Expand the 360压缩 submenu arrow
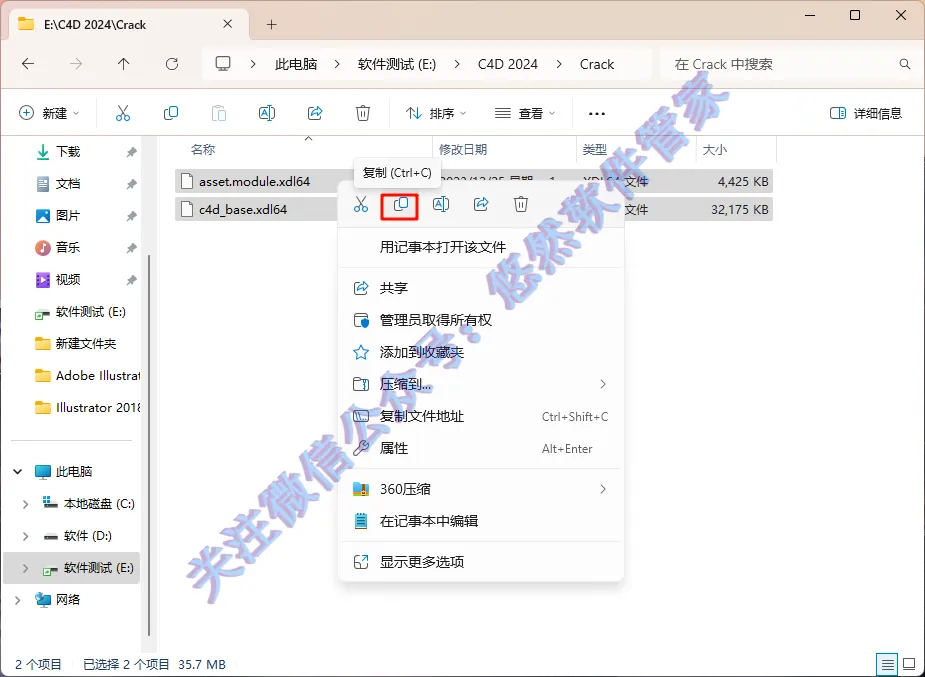 603,489
